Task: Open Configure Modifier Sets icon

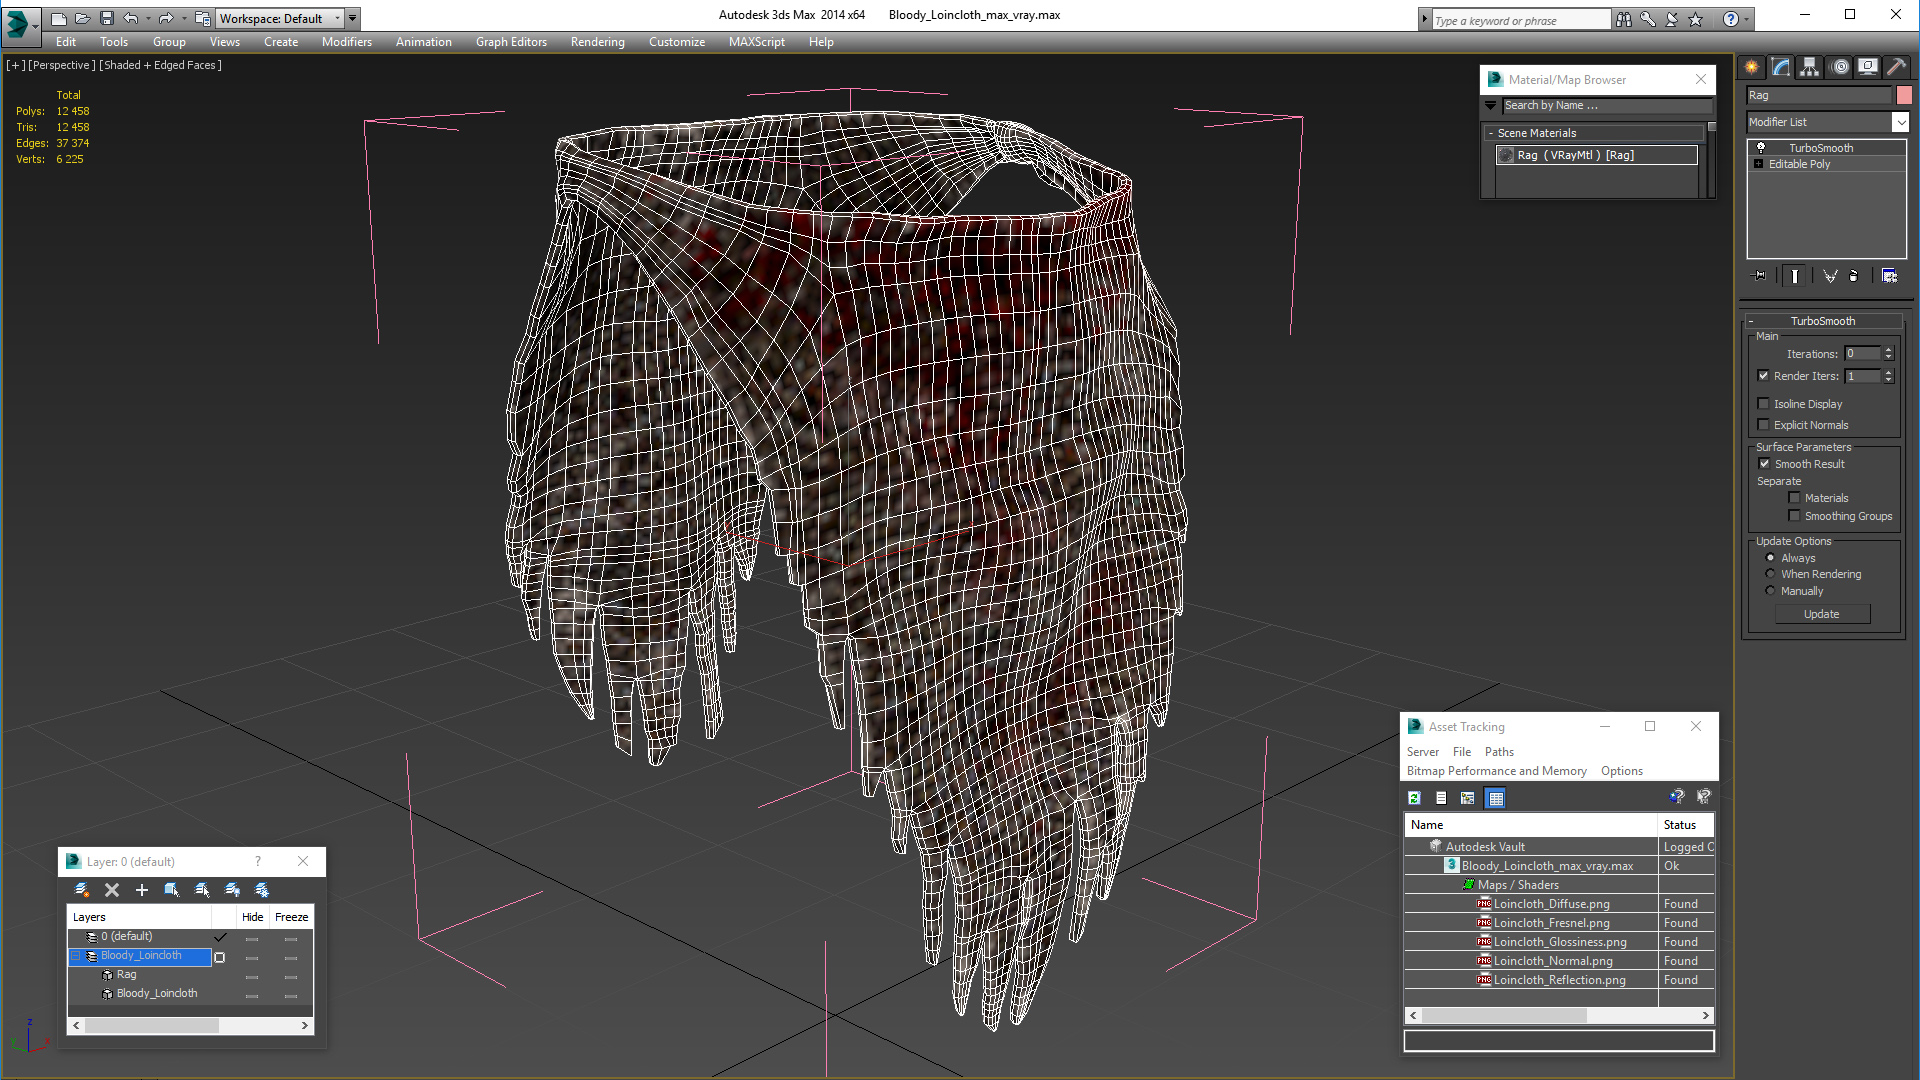Action: click(1889, 276)
